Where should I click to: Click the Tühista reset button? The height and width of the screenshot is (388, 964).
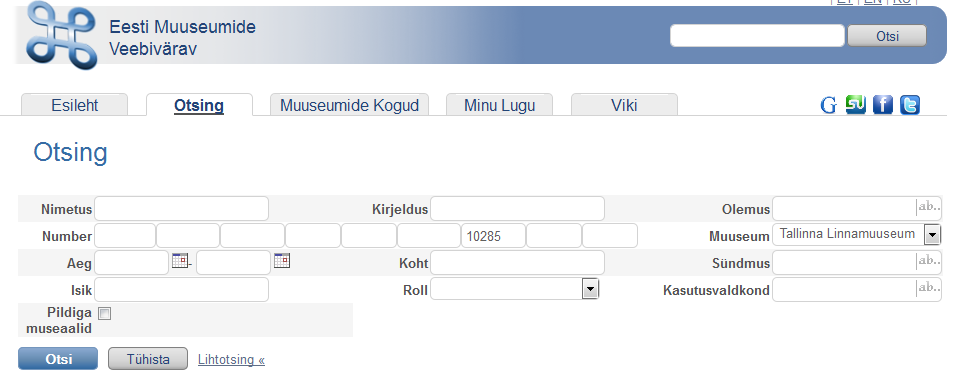[x=148, y=359]
